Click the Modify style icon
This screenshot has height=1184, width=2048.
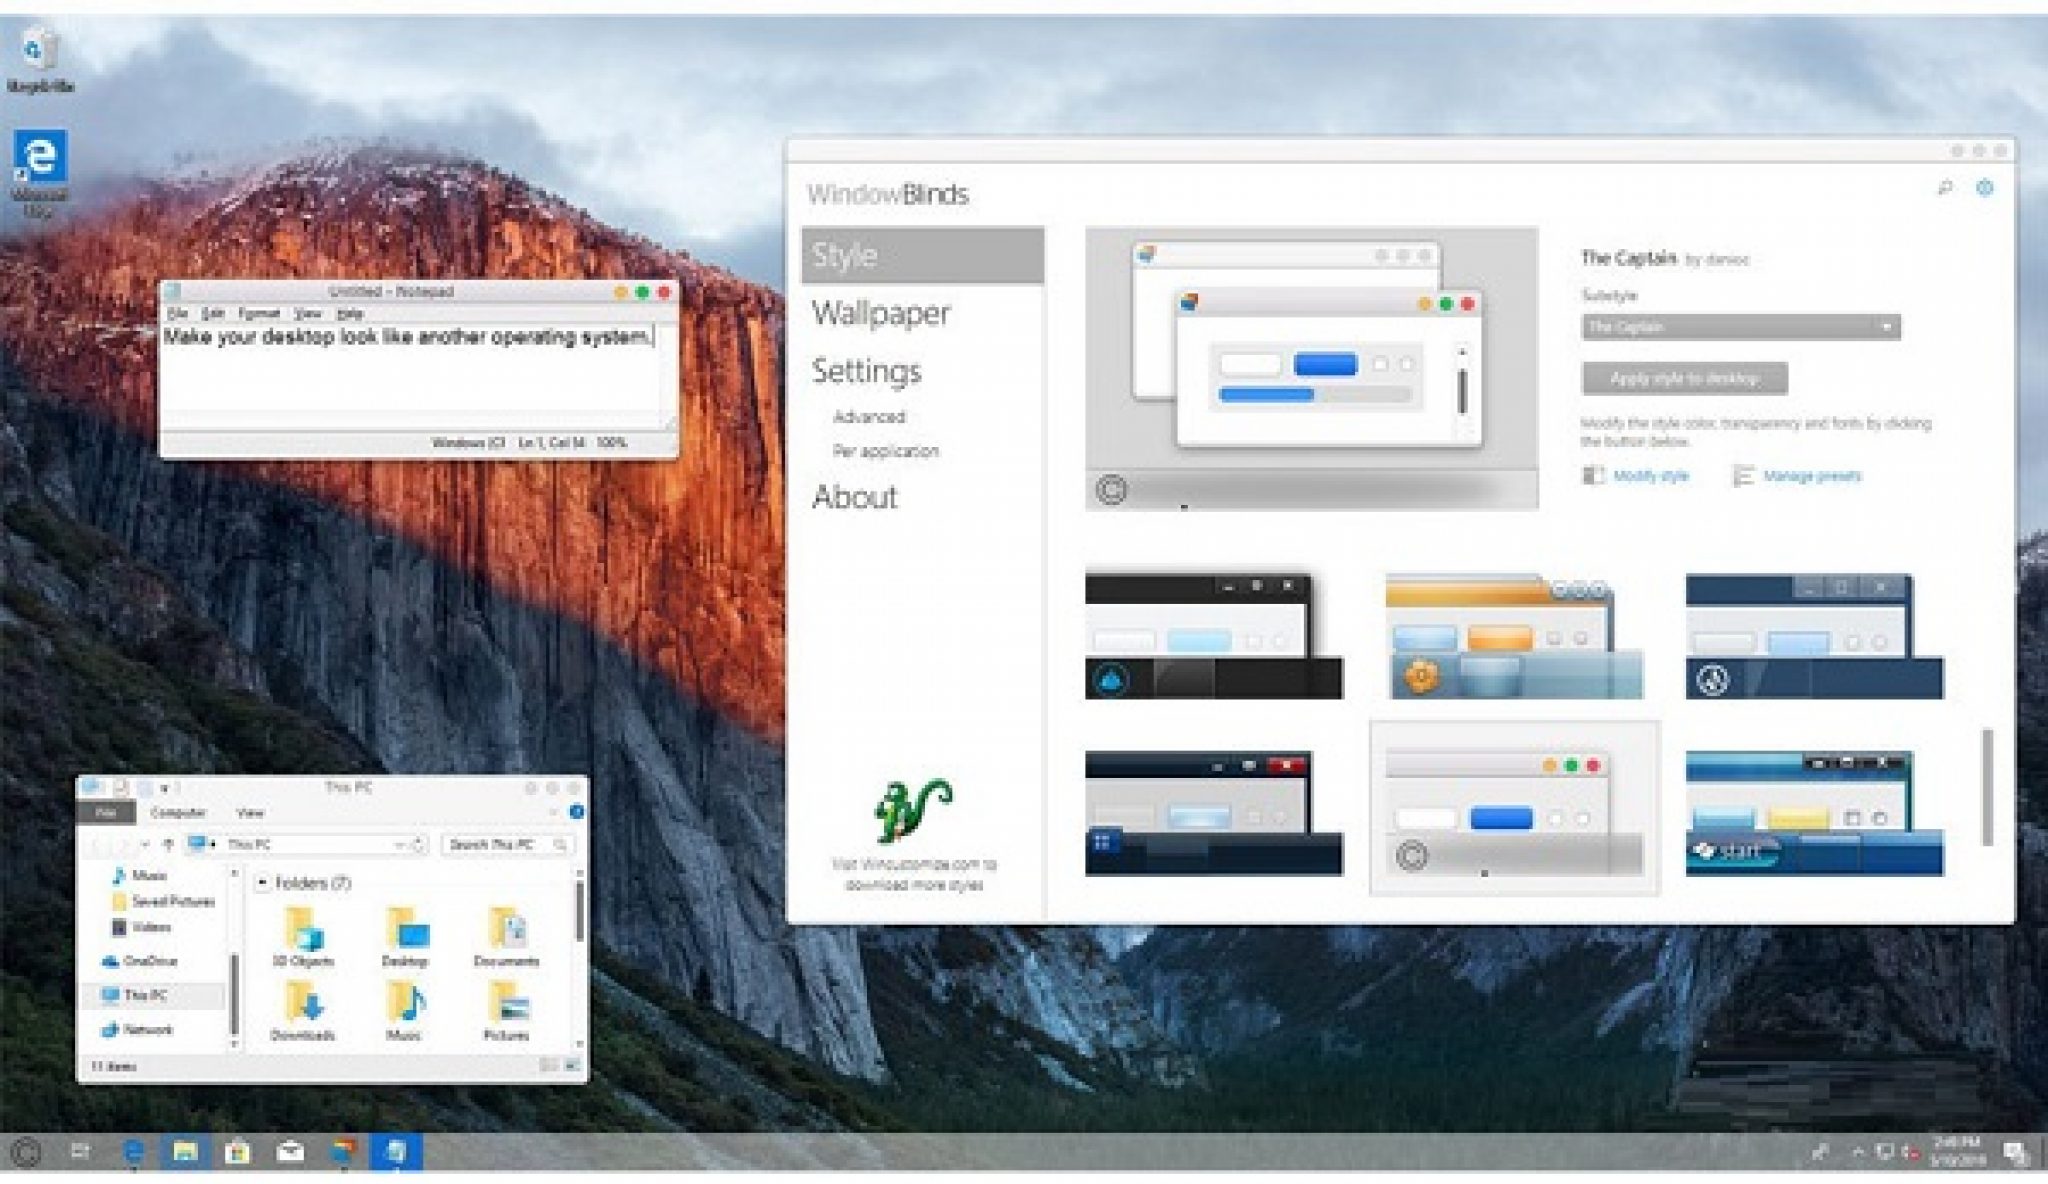pos(1594,476)
